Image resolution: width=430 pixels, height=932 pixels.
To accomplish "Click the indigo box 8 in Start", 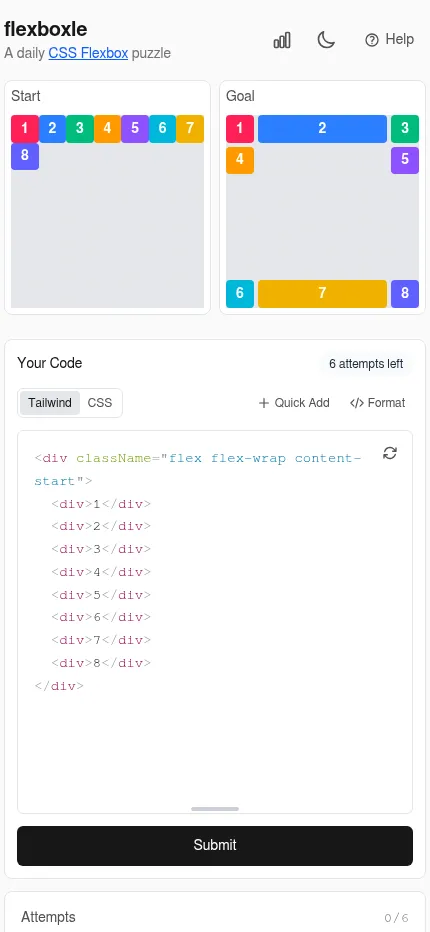I will [25, 156].
